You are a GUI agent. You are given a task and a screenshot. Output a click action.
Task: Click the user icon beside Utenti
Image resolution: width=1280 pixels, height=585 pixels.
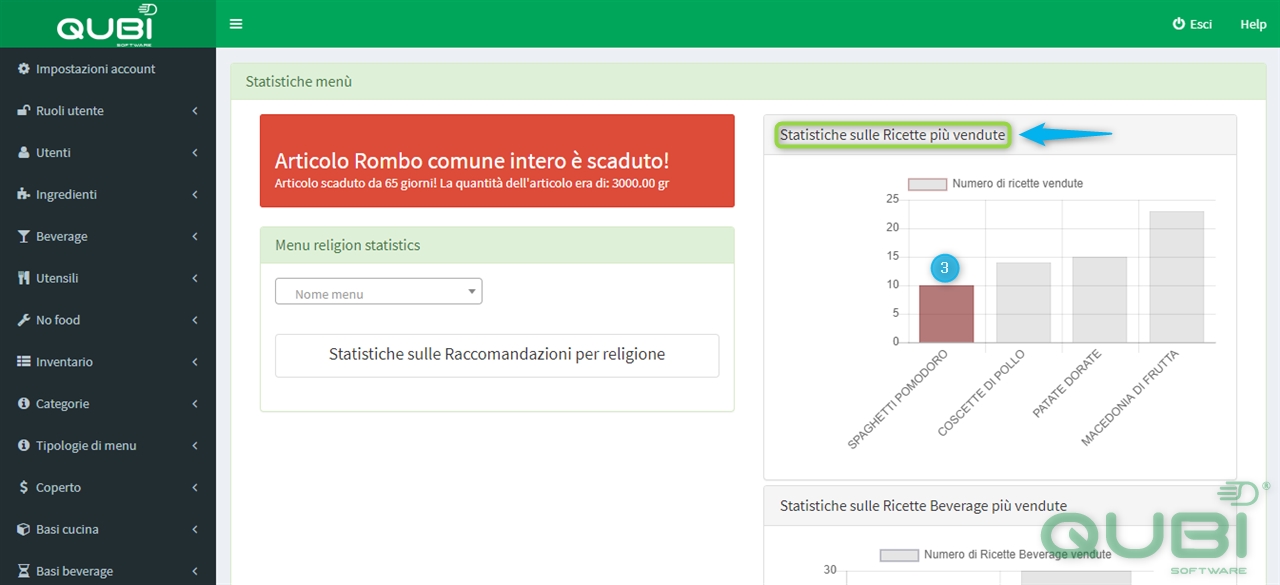[24, 153]
